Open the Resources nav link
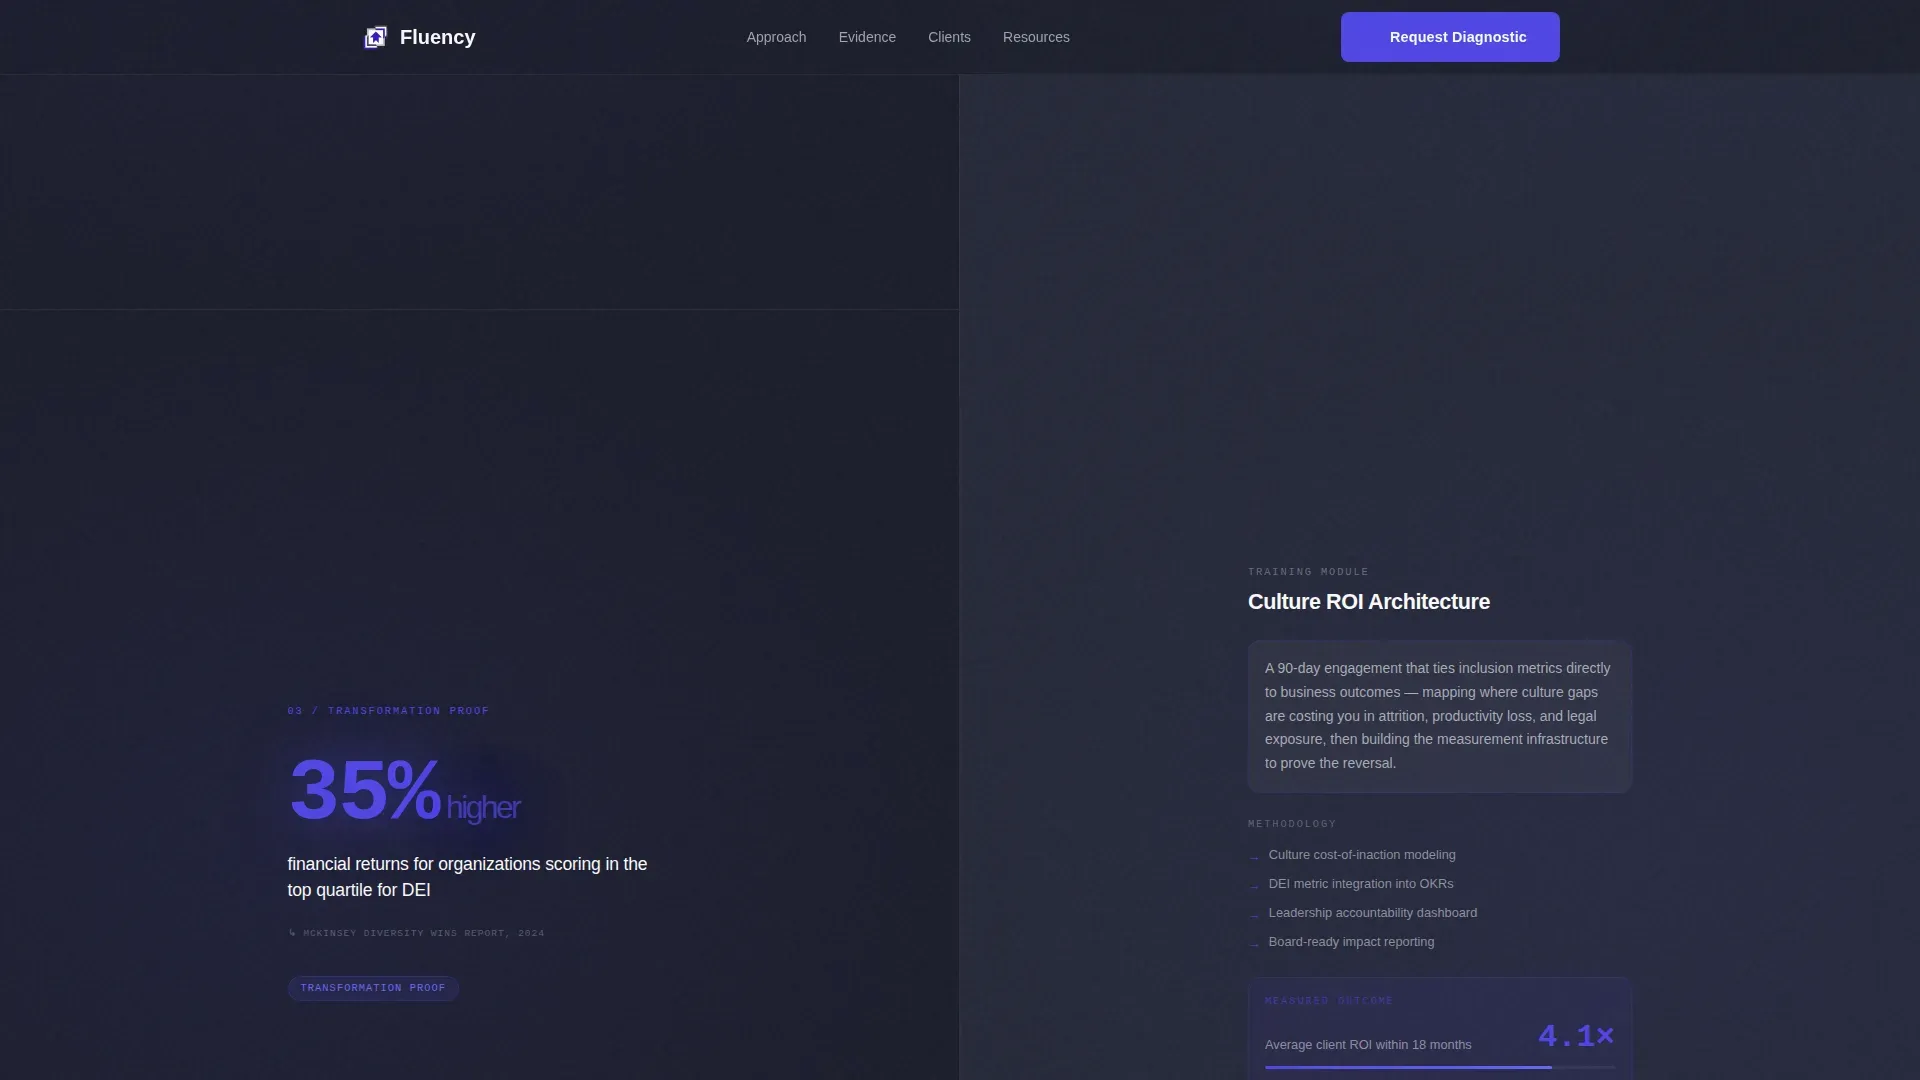The height and width of the screenshot is (1080, 1920). click(1036, 37)
